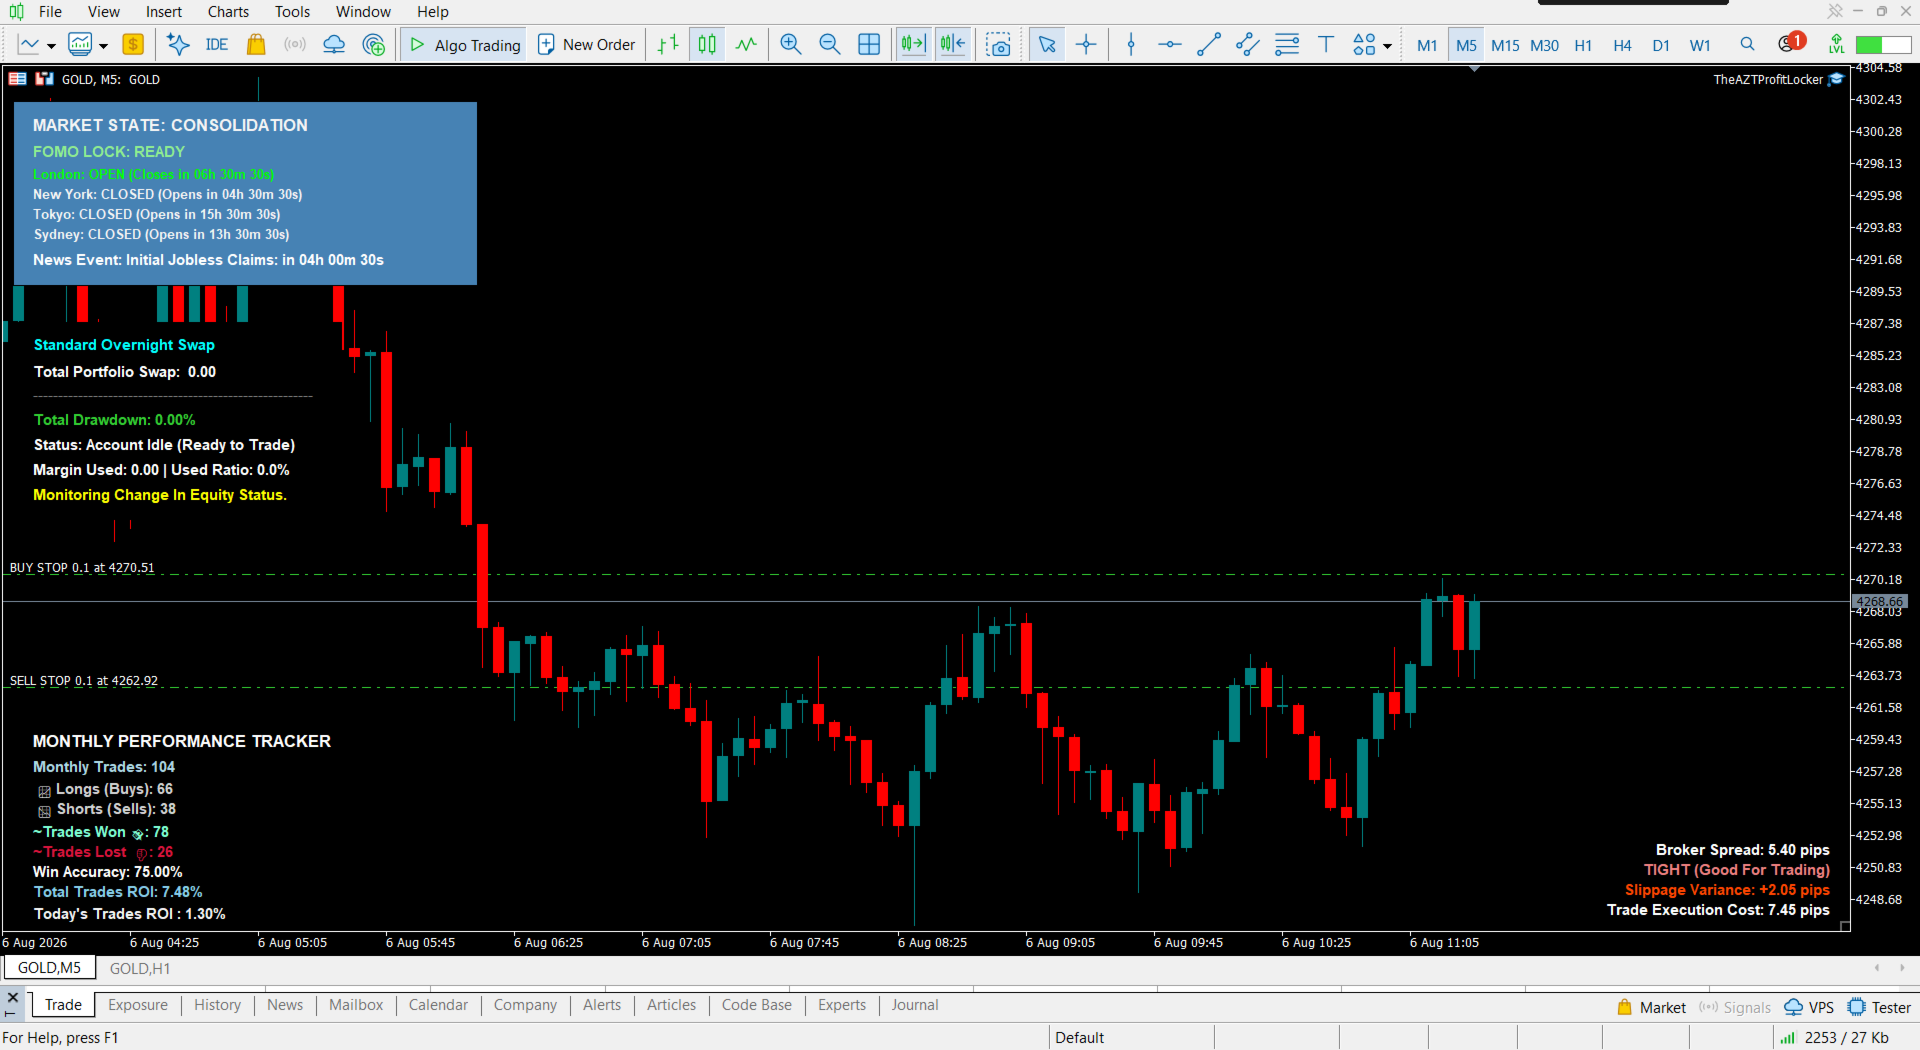This screenshot has width=1920, height=1050.
Task: Select the crosshair cursor tool
Action: [1086, 45]
